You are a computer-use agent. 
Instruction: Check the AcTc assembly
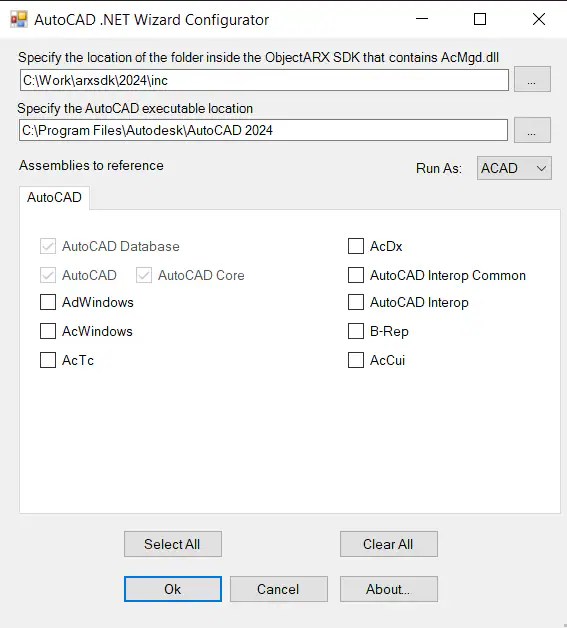(48, 360)
